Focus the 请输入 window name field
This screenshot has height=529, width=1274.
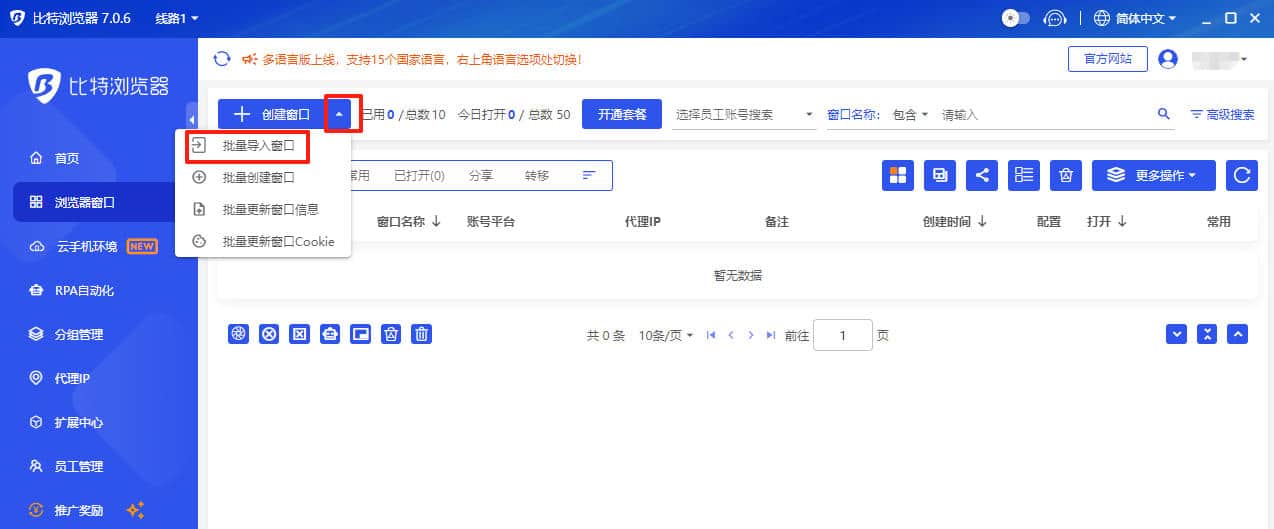[1045, 114]
